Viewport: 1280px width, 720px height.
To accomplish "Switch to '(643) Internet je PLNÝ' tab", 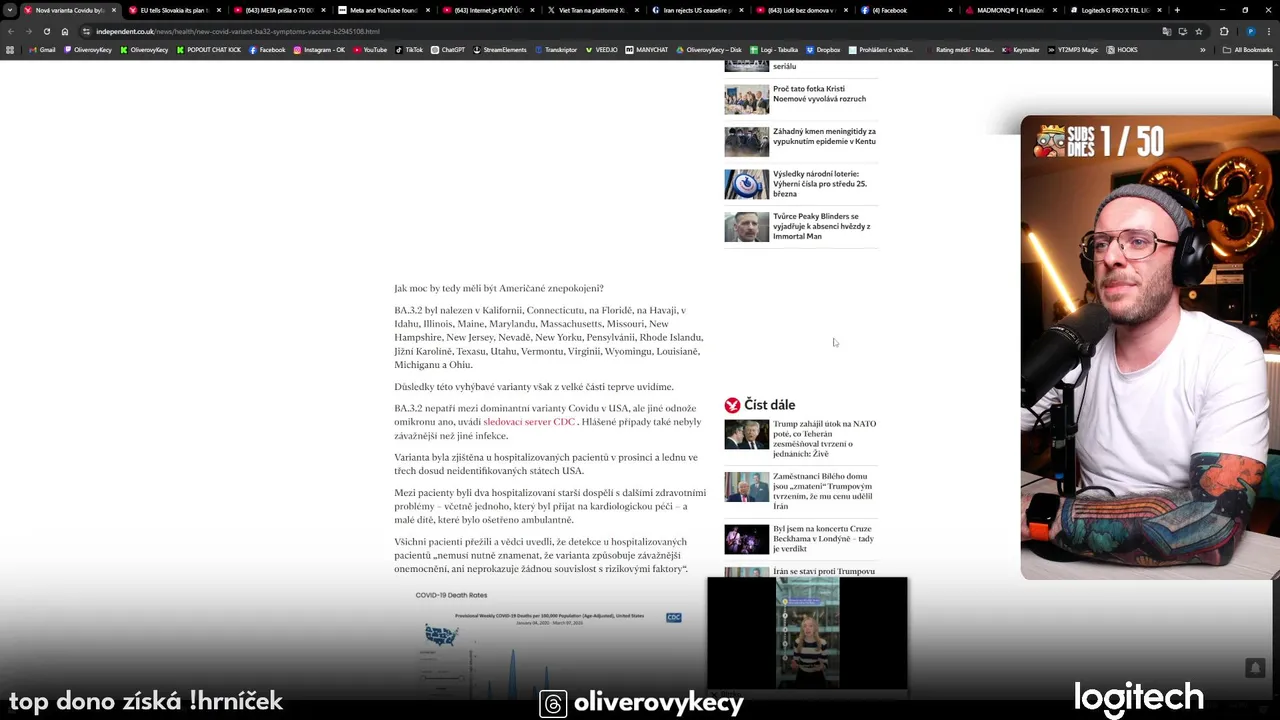I will tap(489, 10).
